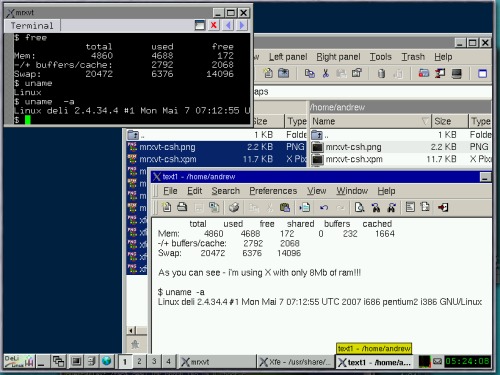Click scroll-left arrow in Xfe left panel scrollbar
This screenshot has height=375, width=500.
point(131,331)
